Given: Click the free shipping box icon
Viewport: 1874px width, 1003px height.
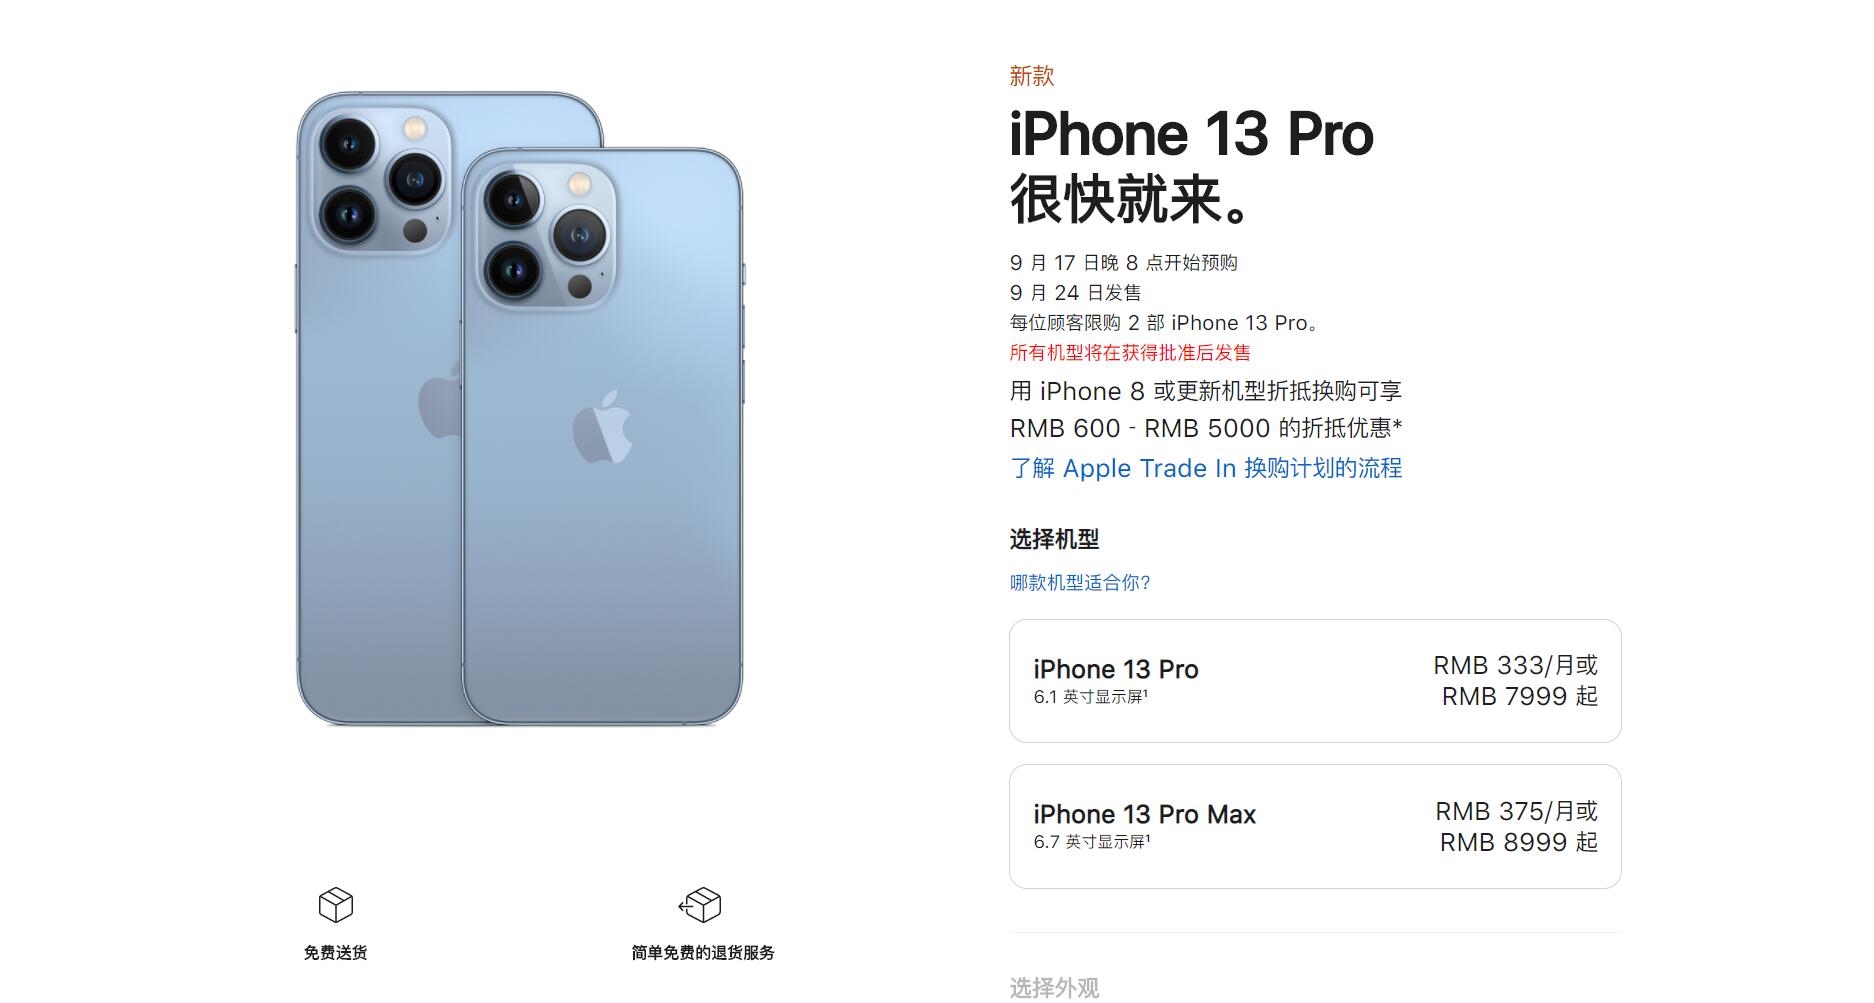Looking at the screenshot, I should [336, 905].
